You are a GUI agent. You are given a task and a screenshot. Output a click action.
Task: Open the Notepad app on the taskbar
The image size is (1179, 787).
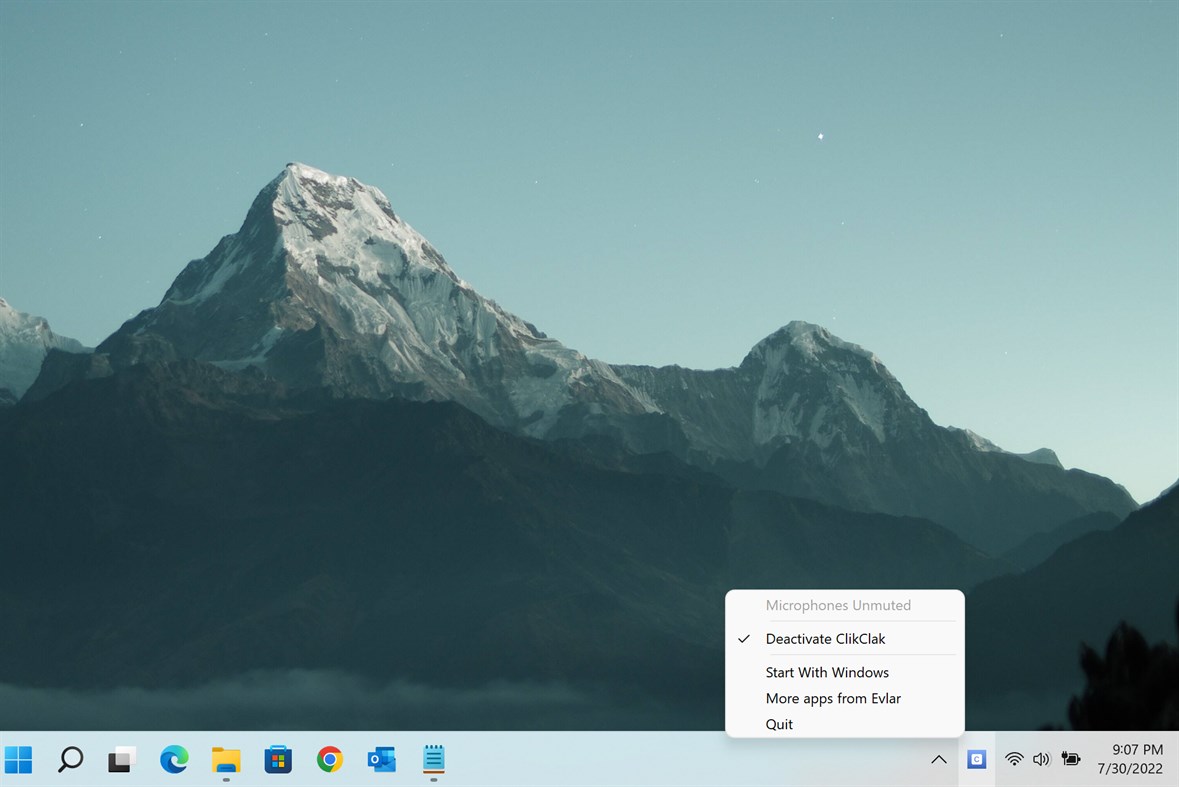click(433, 760)
